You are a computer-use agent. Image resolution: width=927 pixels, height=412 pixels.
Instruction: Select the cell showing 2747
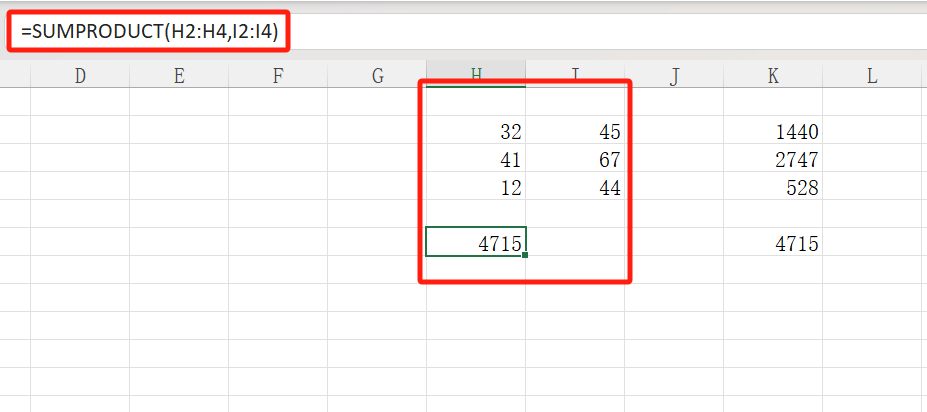point(773,159)
